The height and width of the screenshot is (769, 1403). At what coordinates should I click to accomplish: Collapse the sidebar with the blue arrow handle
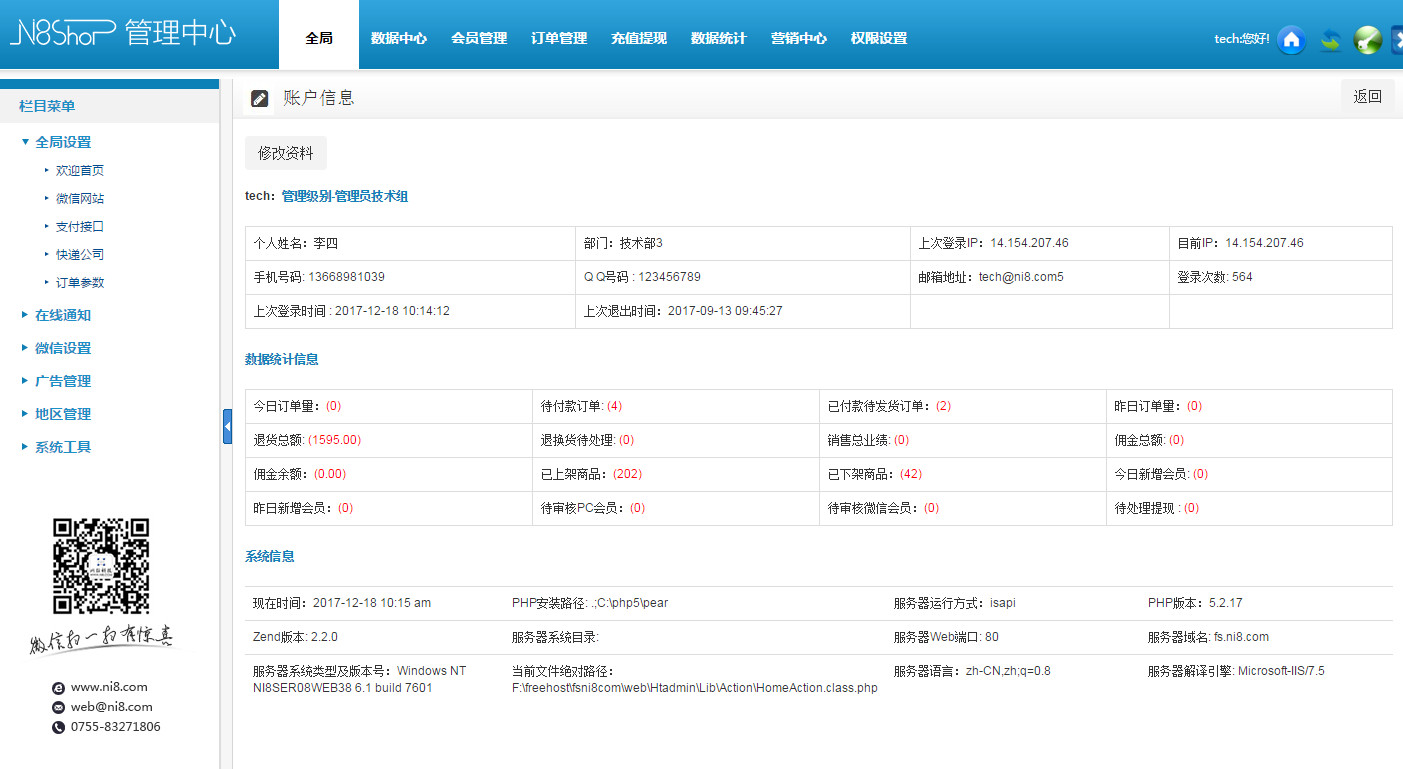pos(227,426)
